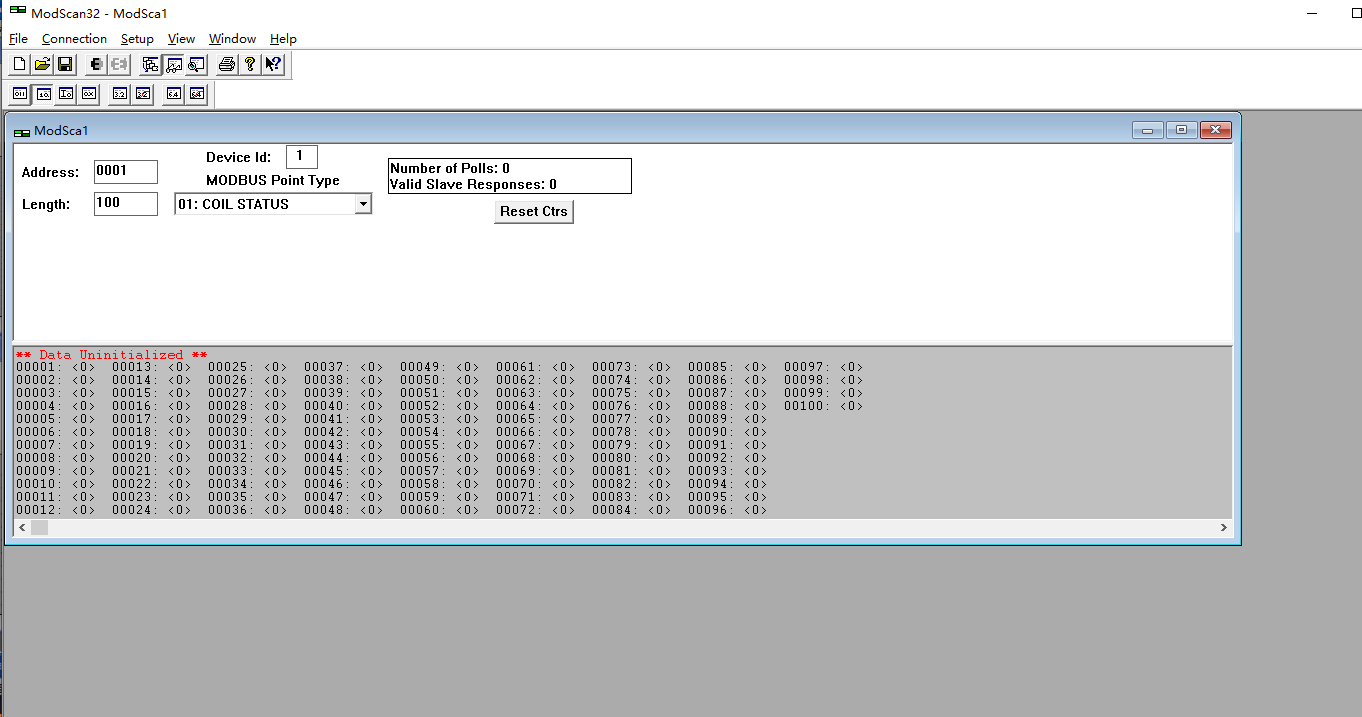Select coil entry '00100: <0>'
Viewport: 1362px width, 717px height.
coord(823,406)
